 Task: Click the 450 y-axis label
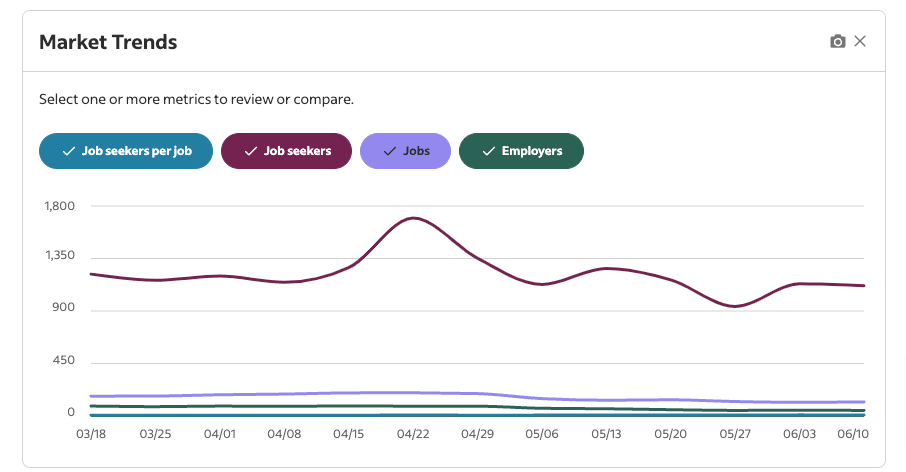point(65,361)
